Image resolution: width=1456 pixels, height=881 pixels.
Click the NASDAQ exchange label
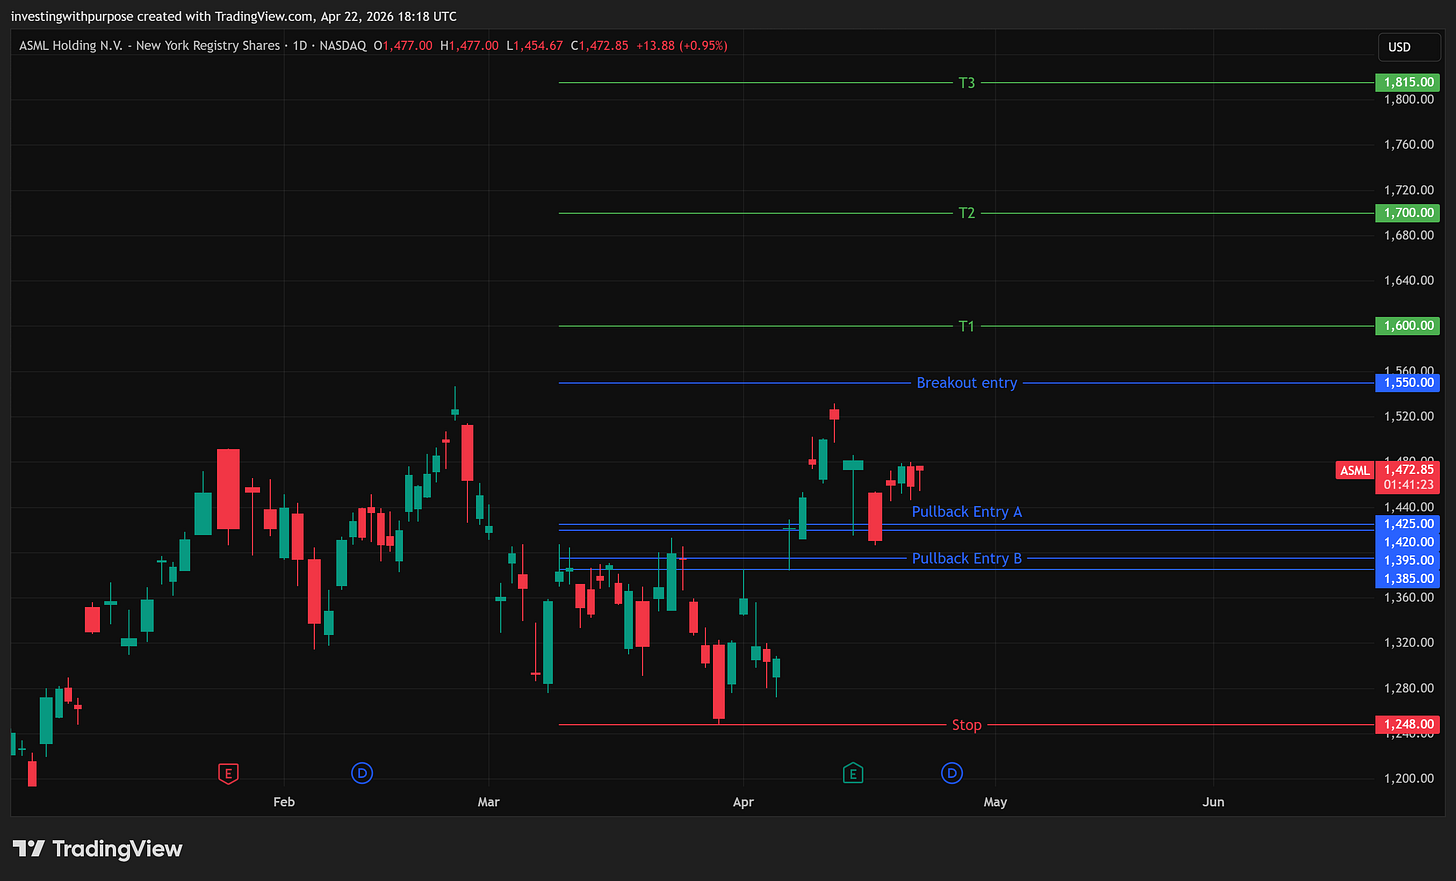point(343,46)
